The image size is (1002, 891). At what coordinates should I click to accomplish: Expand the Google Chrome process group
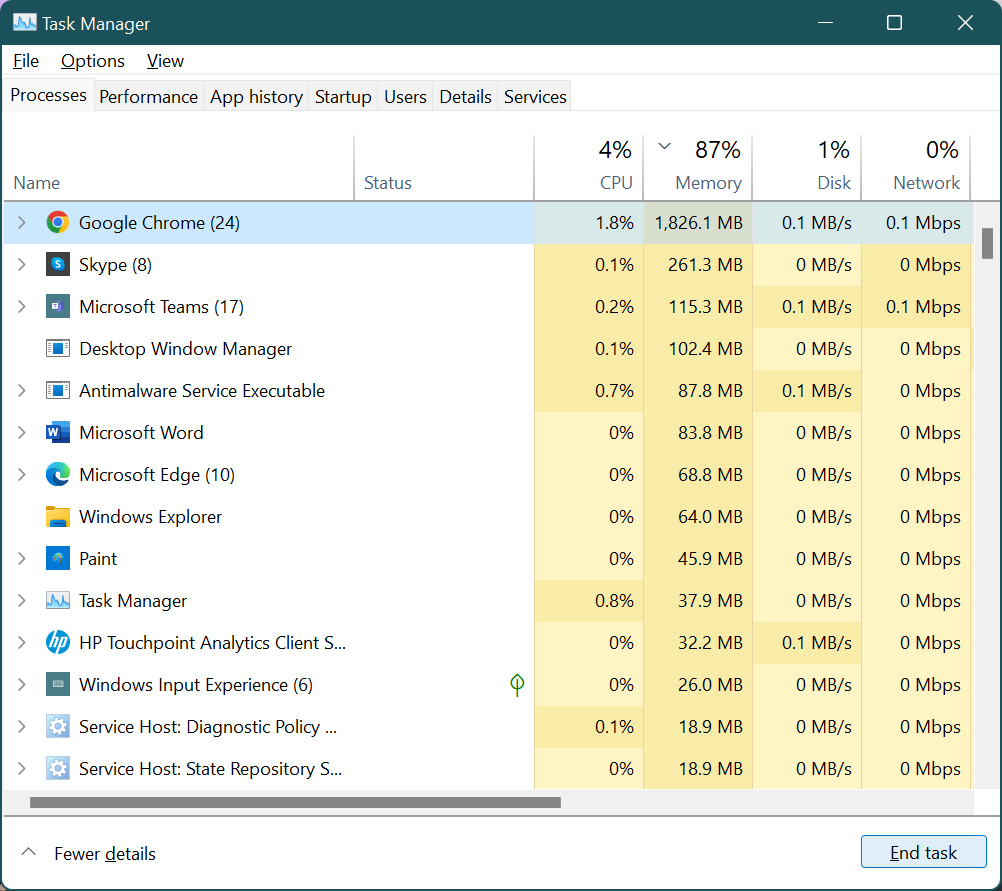pos(22,223)
